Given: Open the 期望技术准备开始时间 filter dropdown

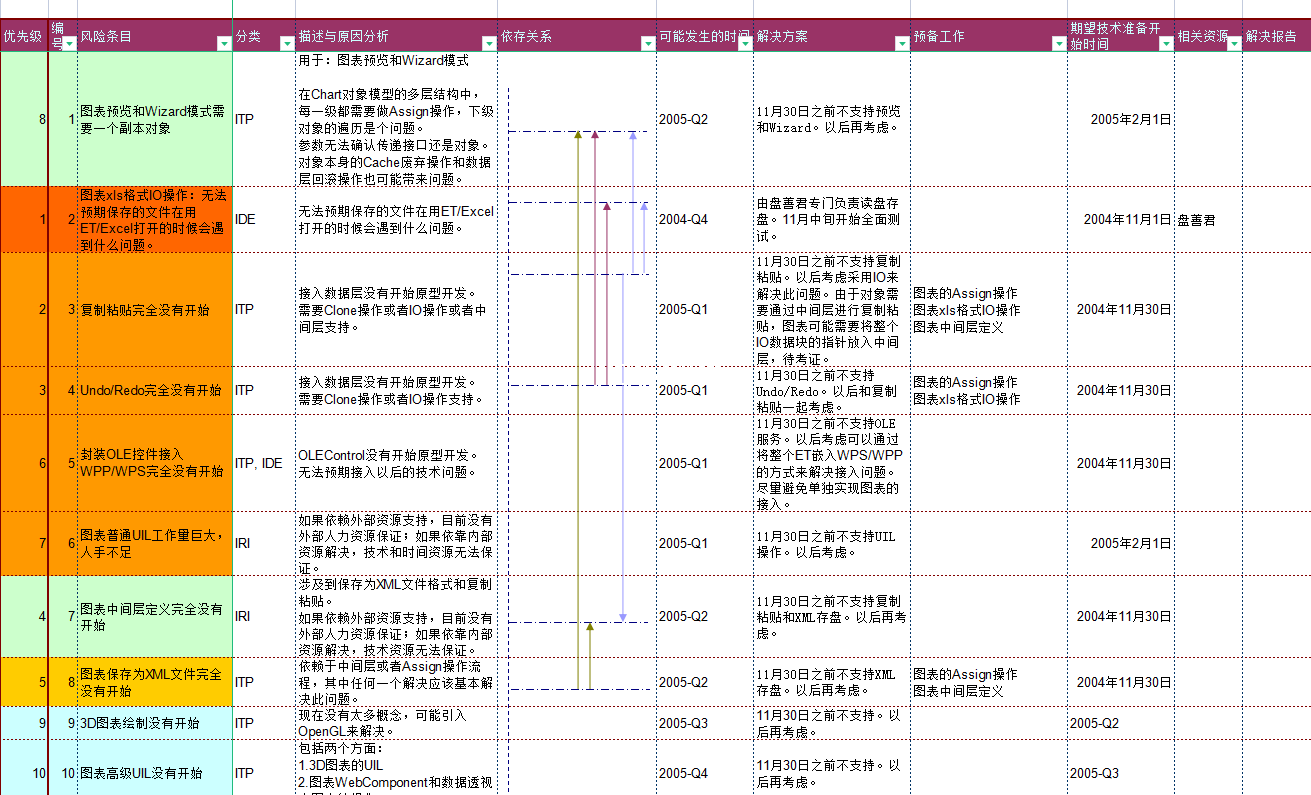Looking at the screenshot, I should coord(1165,44).
